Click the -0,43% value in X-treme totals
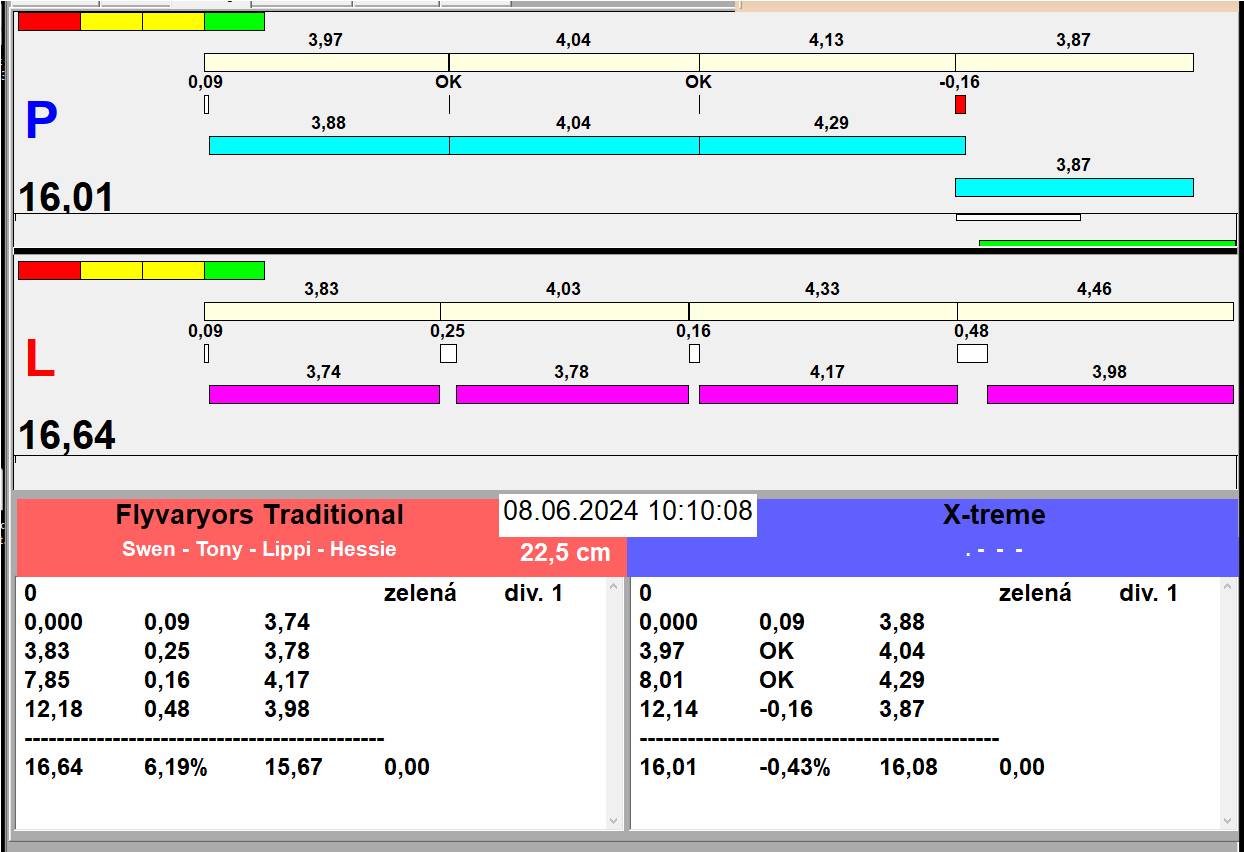1244x852 pixels. [795, 767]
